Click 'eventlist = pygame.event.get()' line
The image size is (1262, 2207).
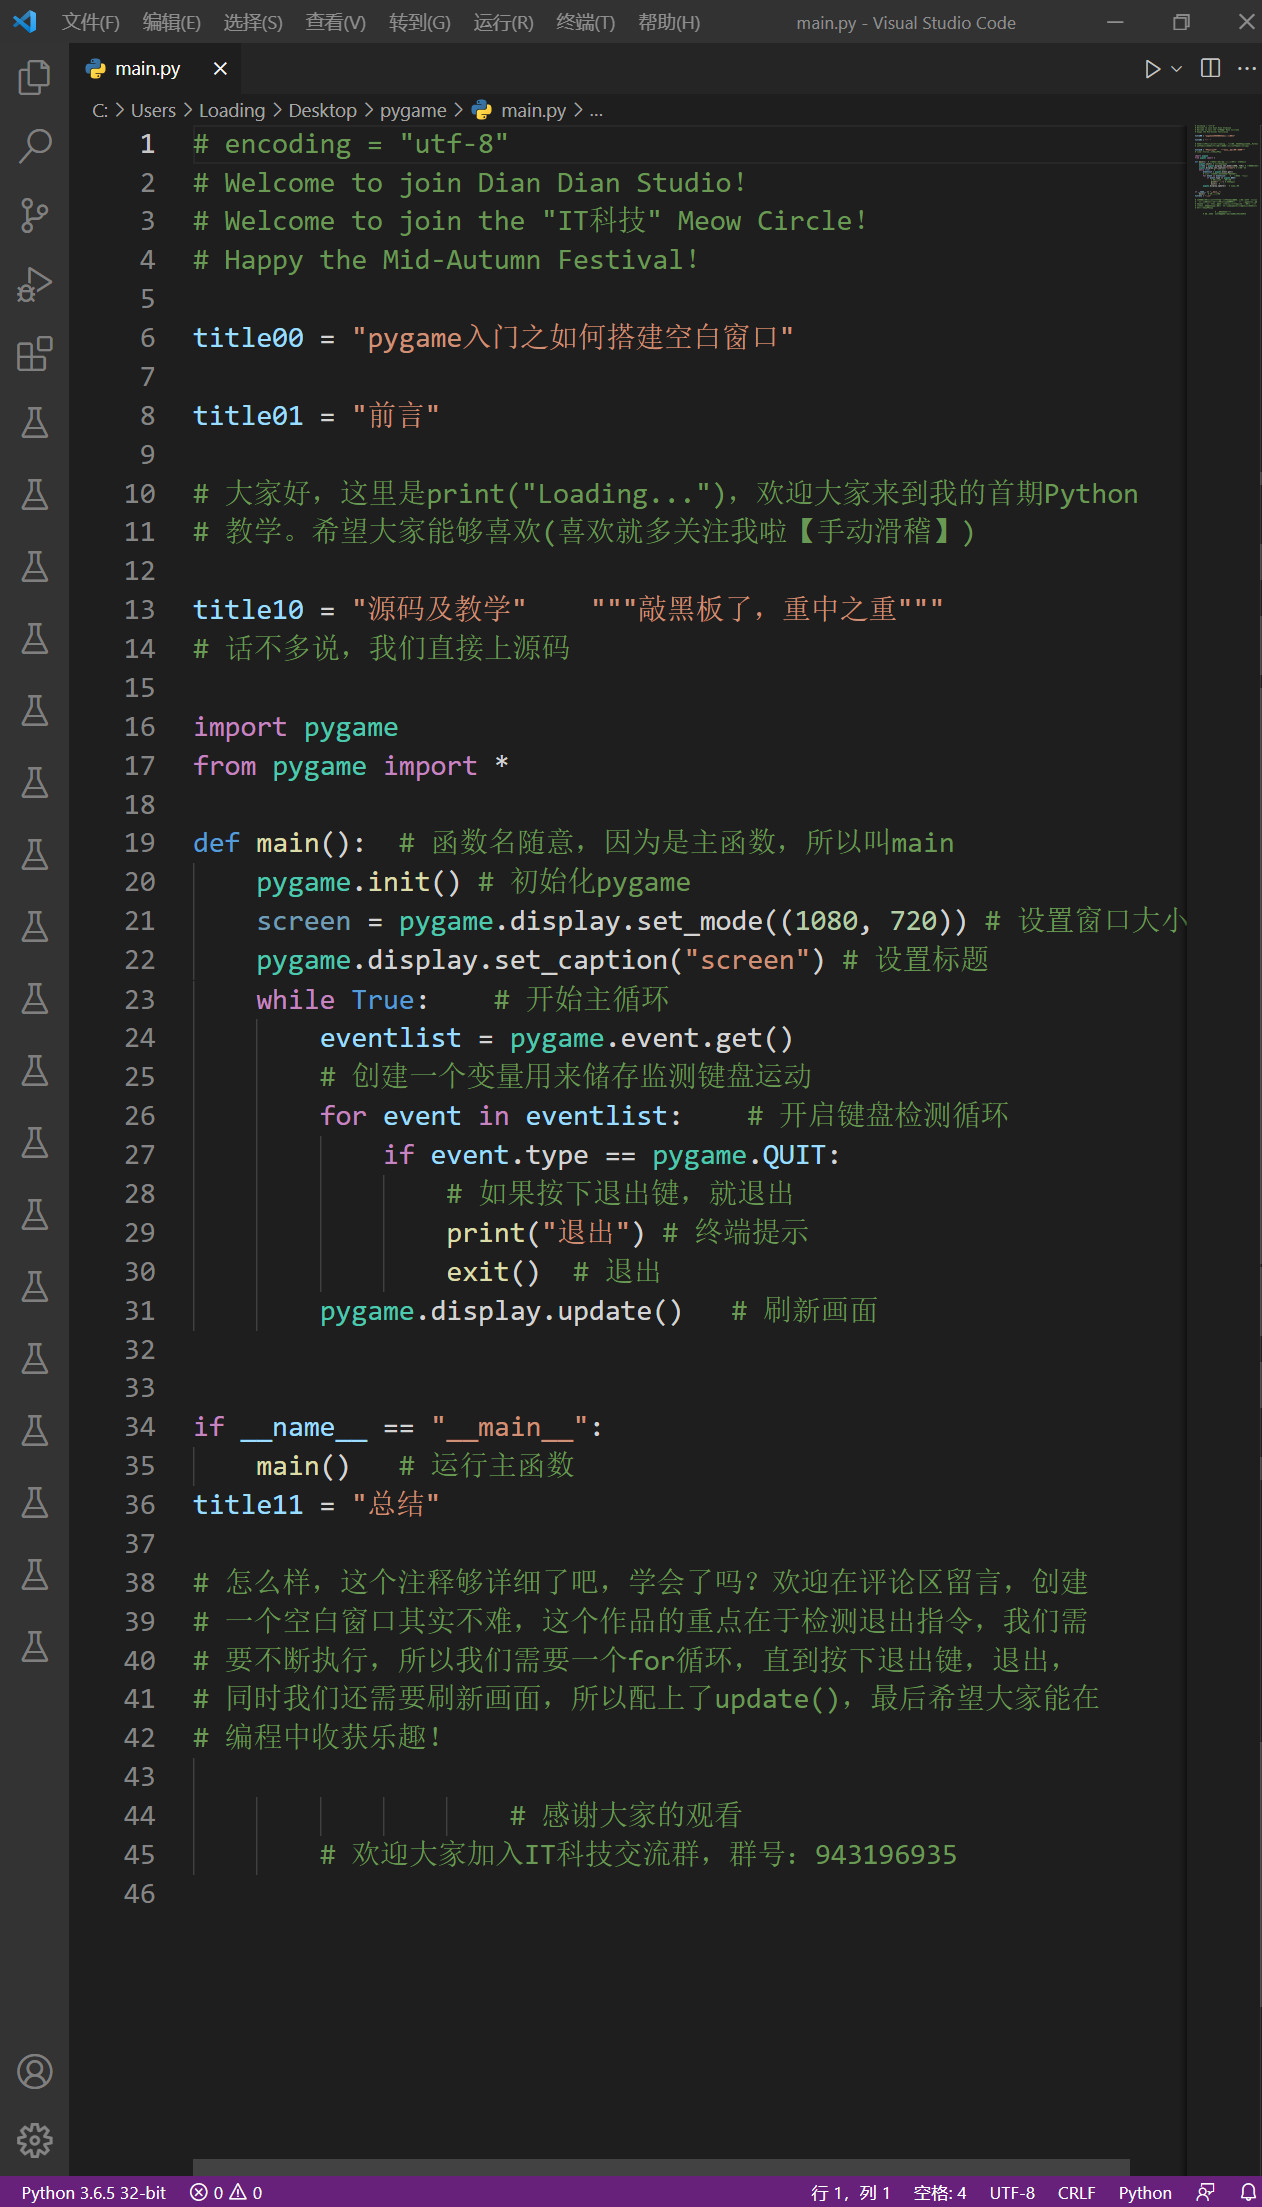point(556,1038)
